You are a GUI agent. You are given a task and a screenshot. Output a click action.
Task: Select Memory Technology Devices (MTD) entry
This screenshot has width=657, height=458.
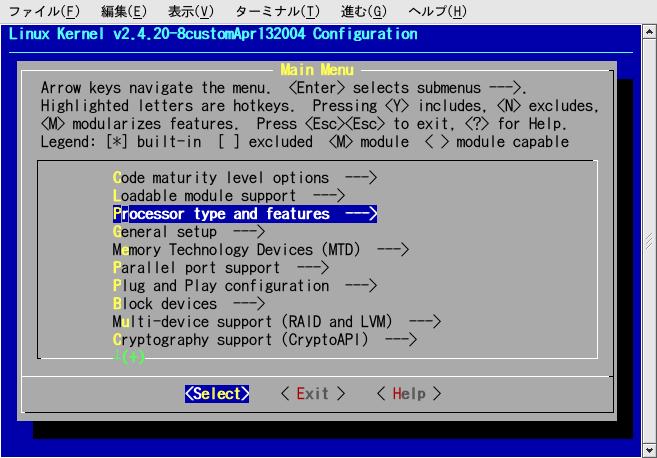point(261,250)
